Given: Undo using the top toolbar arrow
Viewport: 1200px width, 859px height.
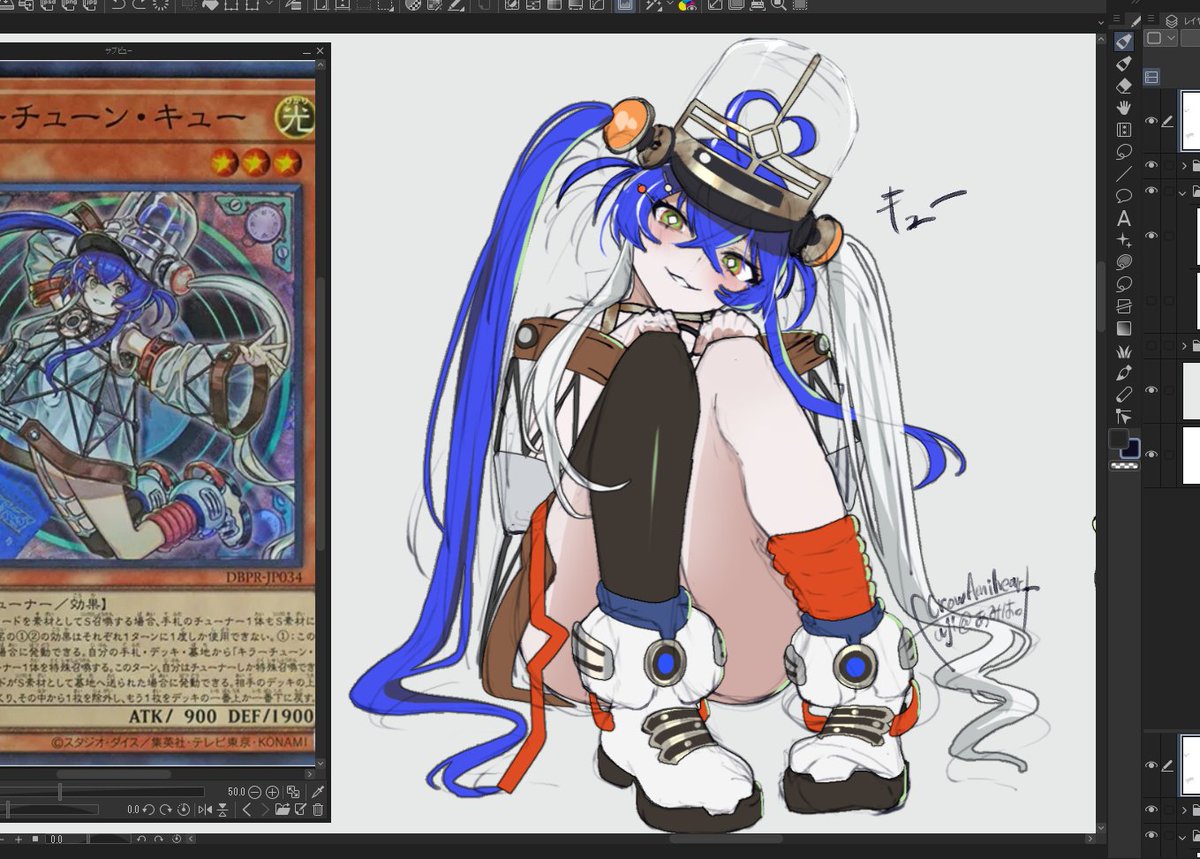Looking at the screenshot, I should (x=118, y=6).
